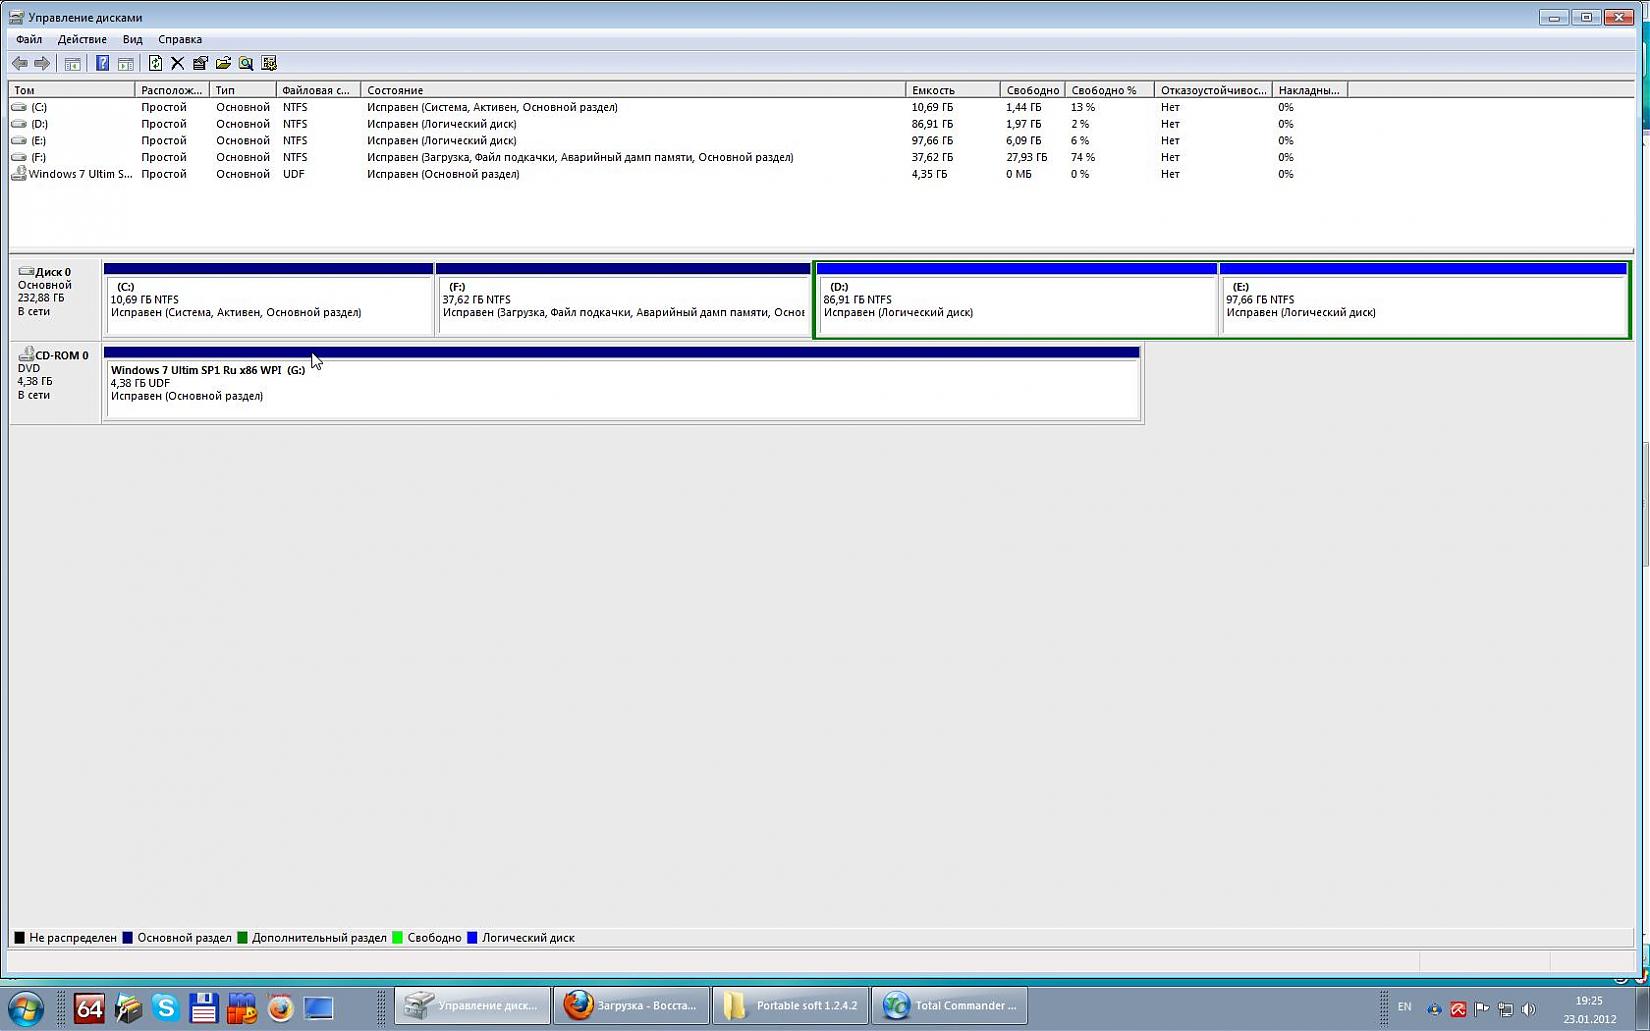The image size is (1650, 1031).
Task: Sort by the Тип column header
Action: coord(242,90)
